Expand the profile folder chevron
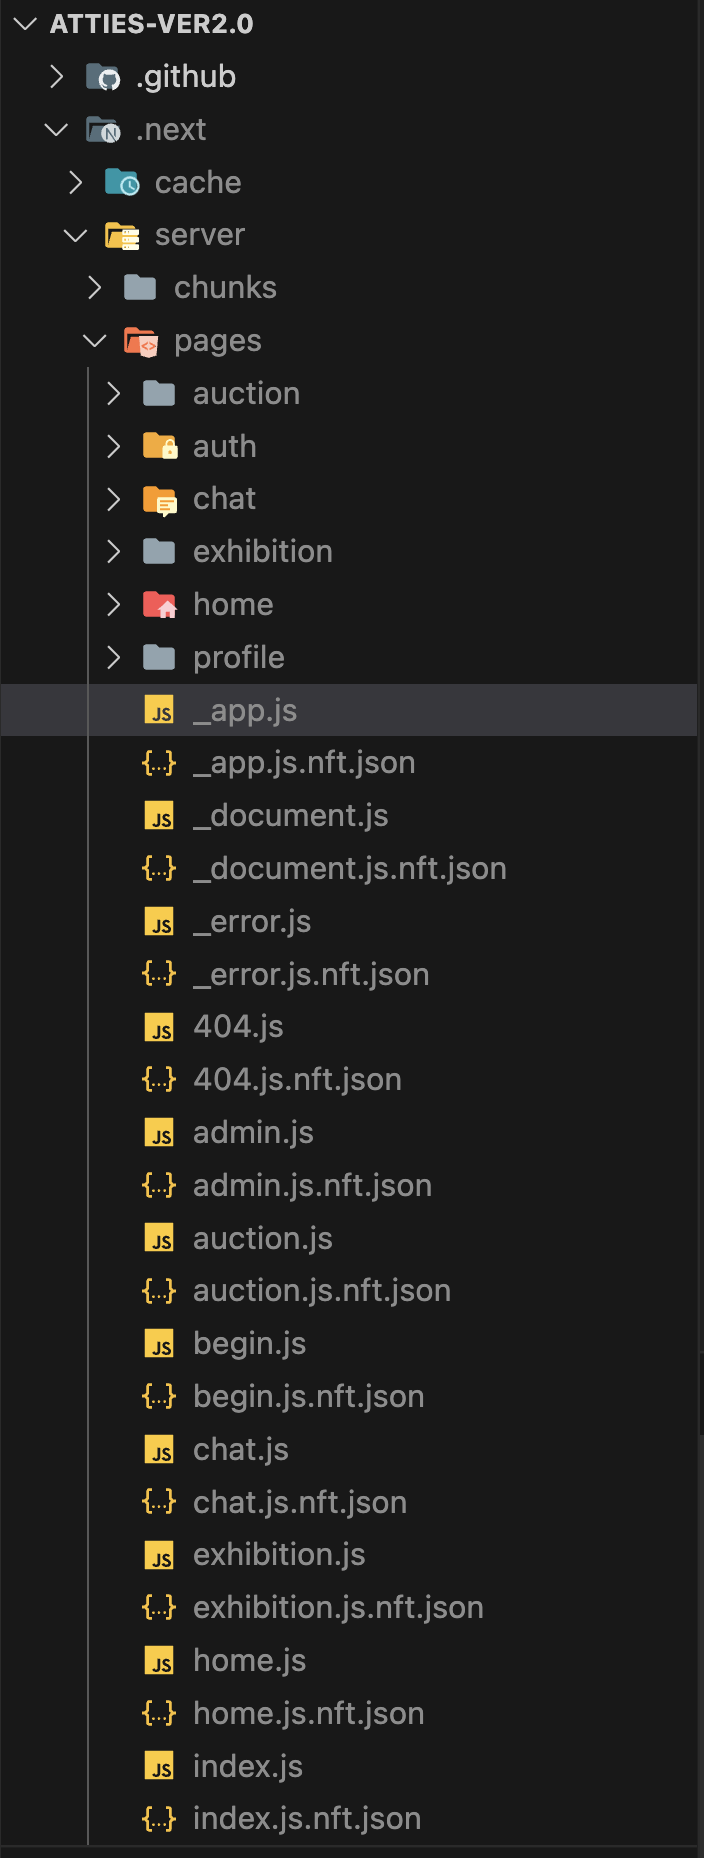The height and width of the screenshot is (1858, 704). 114,657
